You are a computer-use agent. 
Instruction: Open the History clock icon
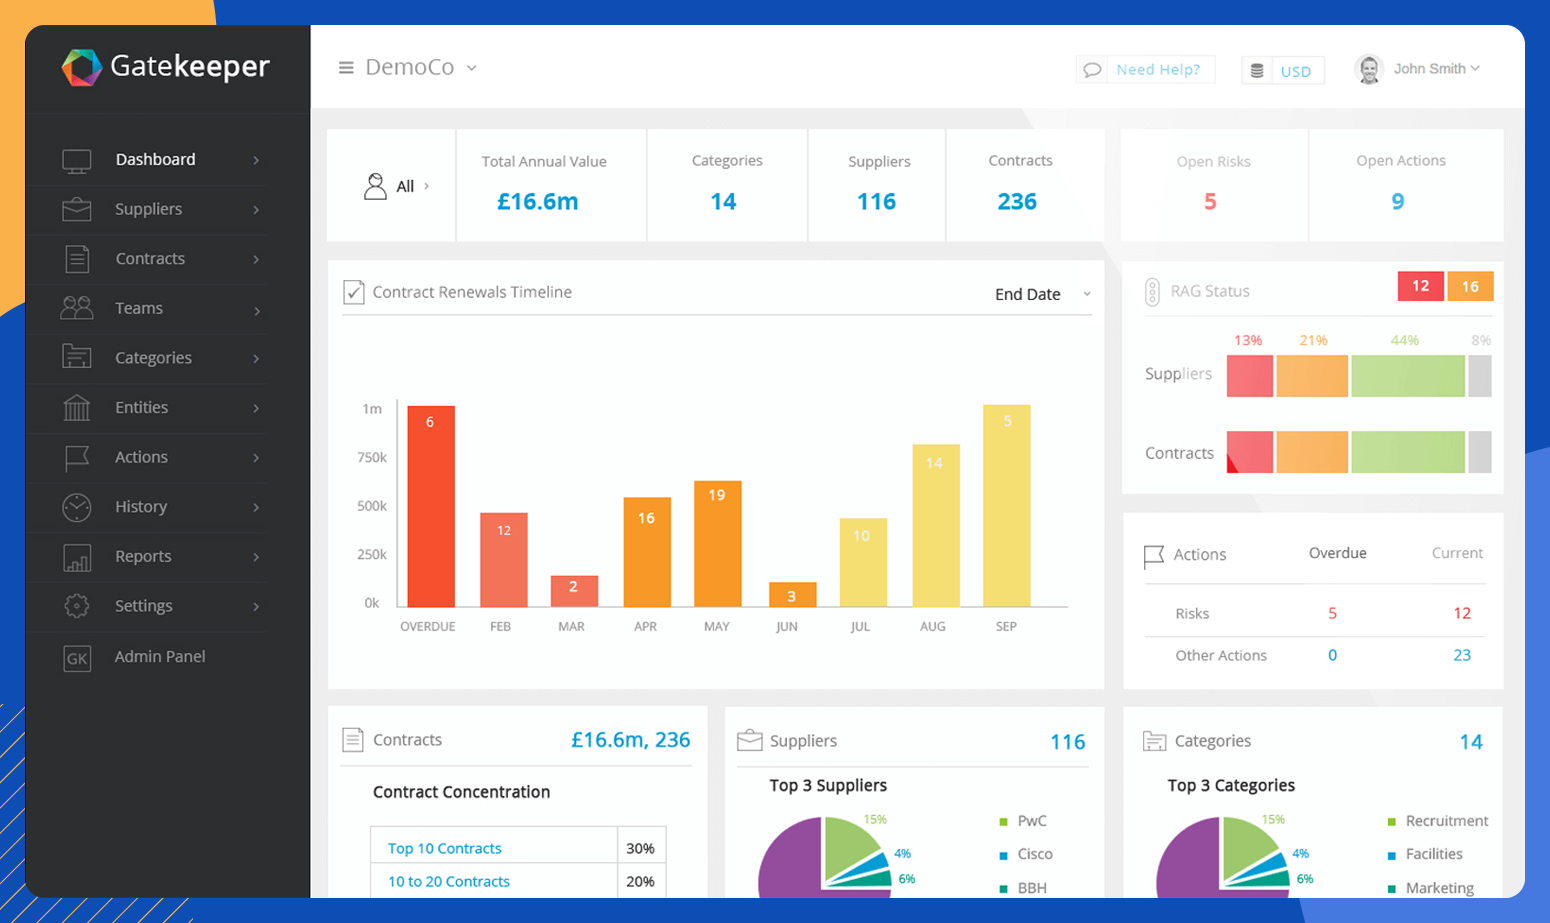click(76, 507)
